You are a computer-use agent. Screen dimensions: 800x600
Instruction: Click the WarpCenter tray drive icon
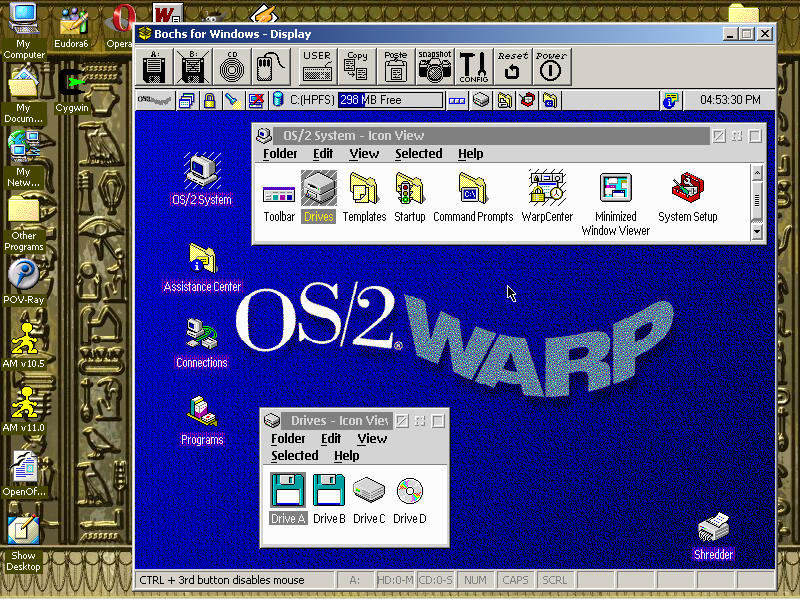coord(481,100)
